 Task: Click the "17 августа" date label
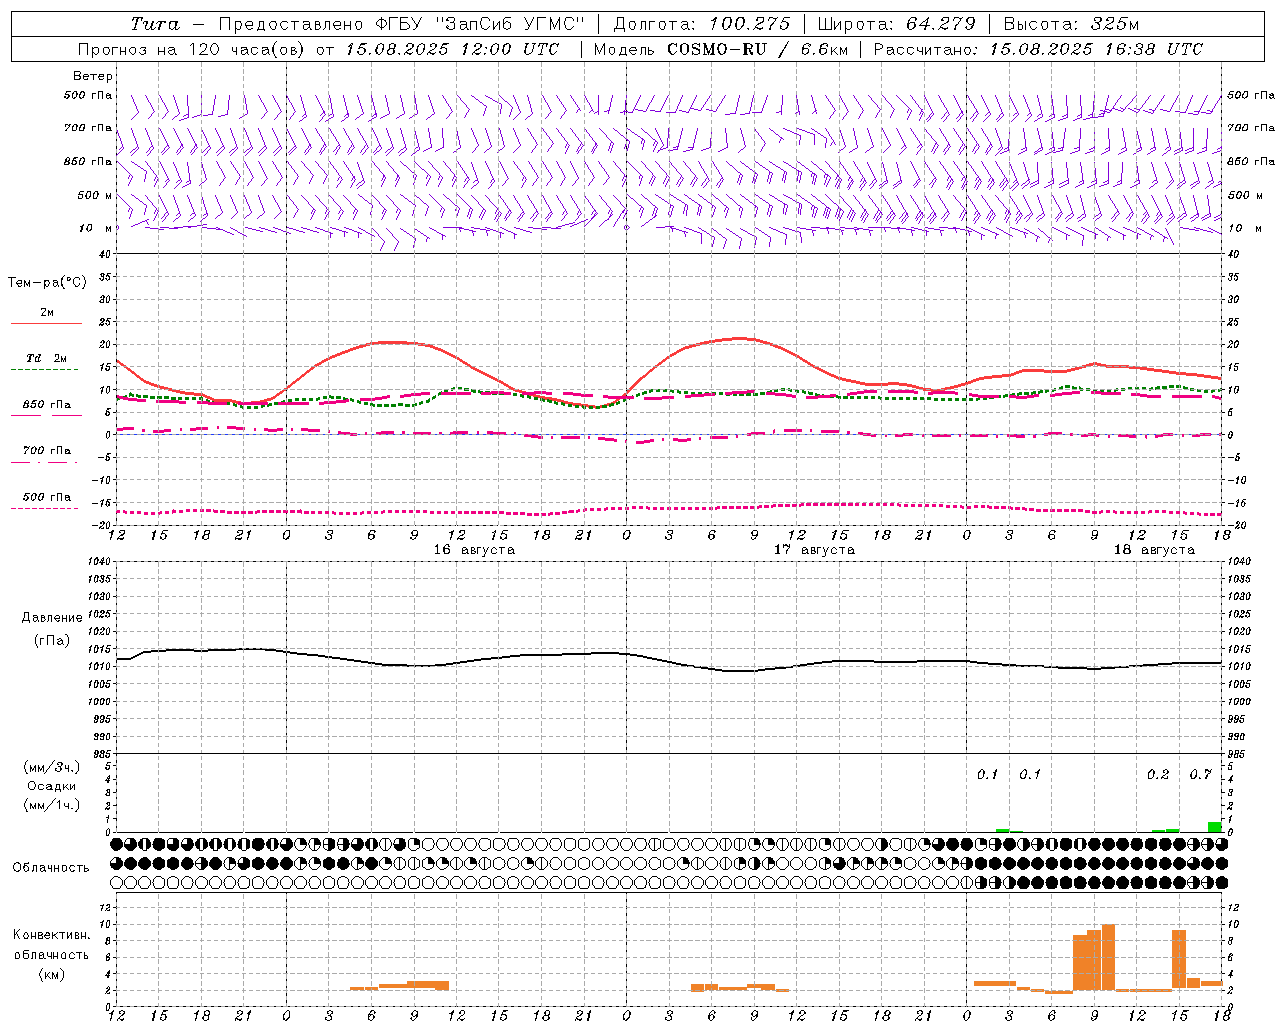814,550
